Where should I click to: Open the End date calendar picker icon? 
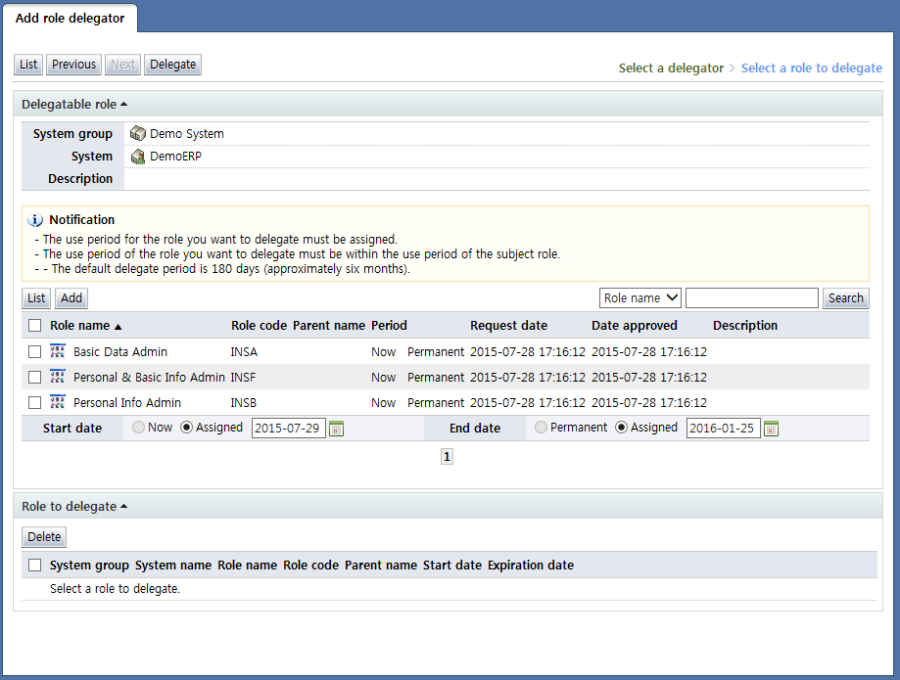(x=771, y=429)
